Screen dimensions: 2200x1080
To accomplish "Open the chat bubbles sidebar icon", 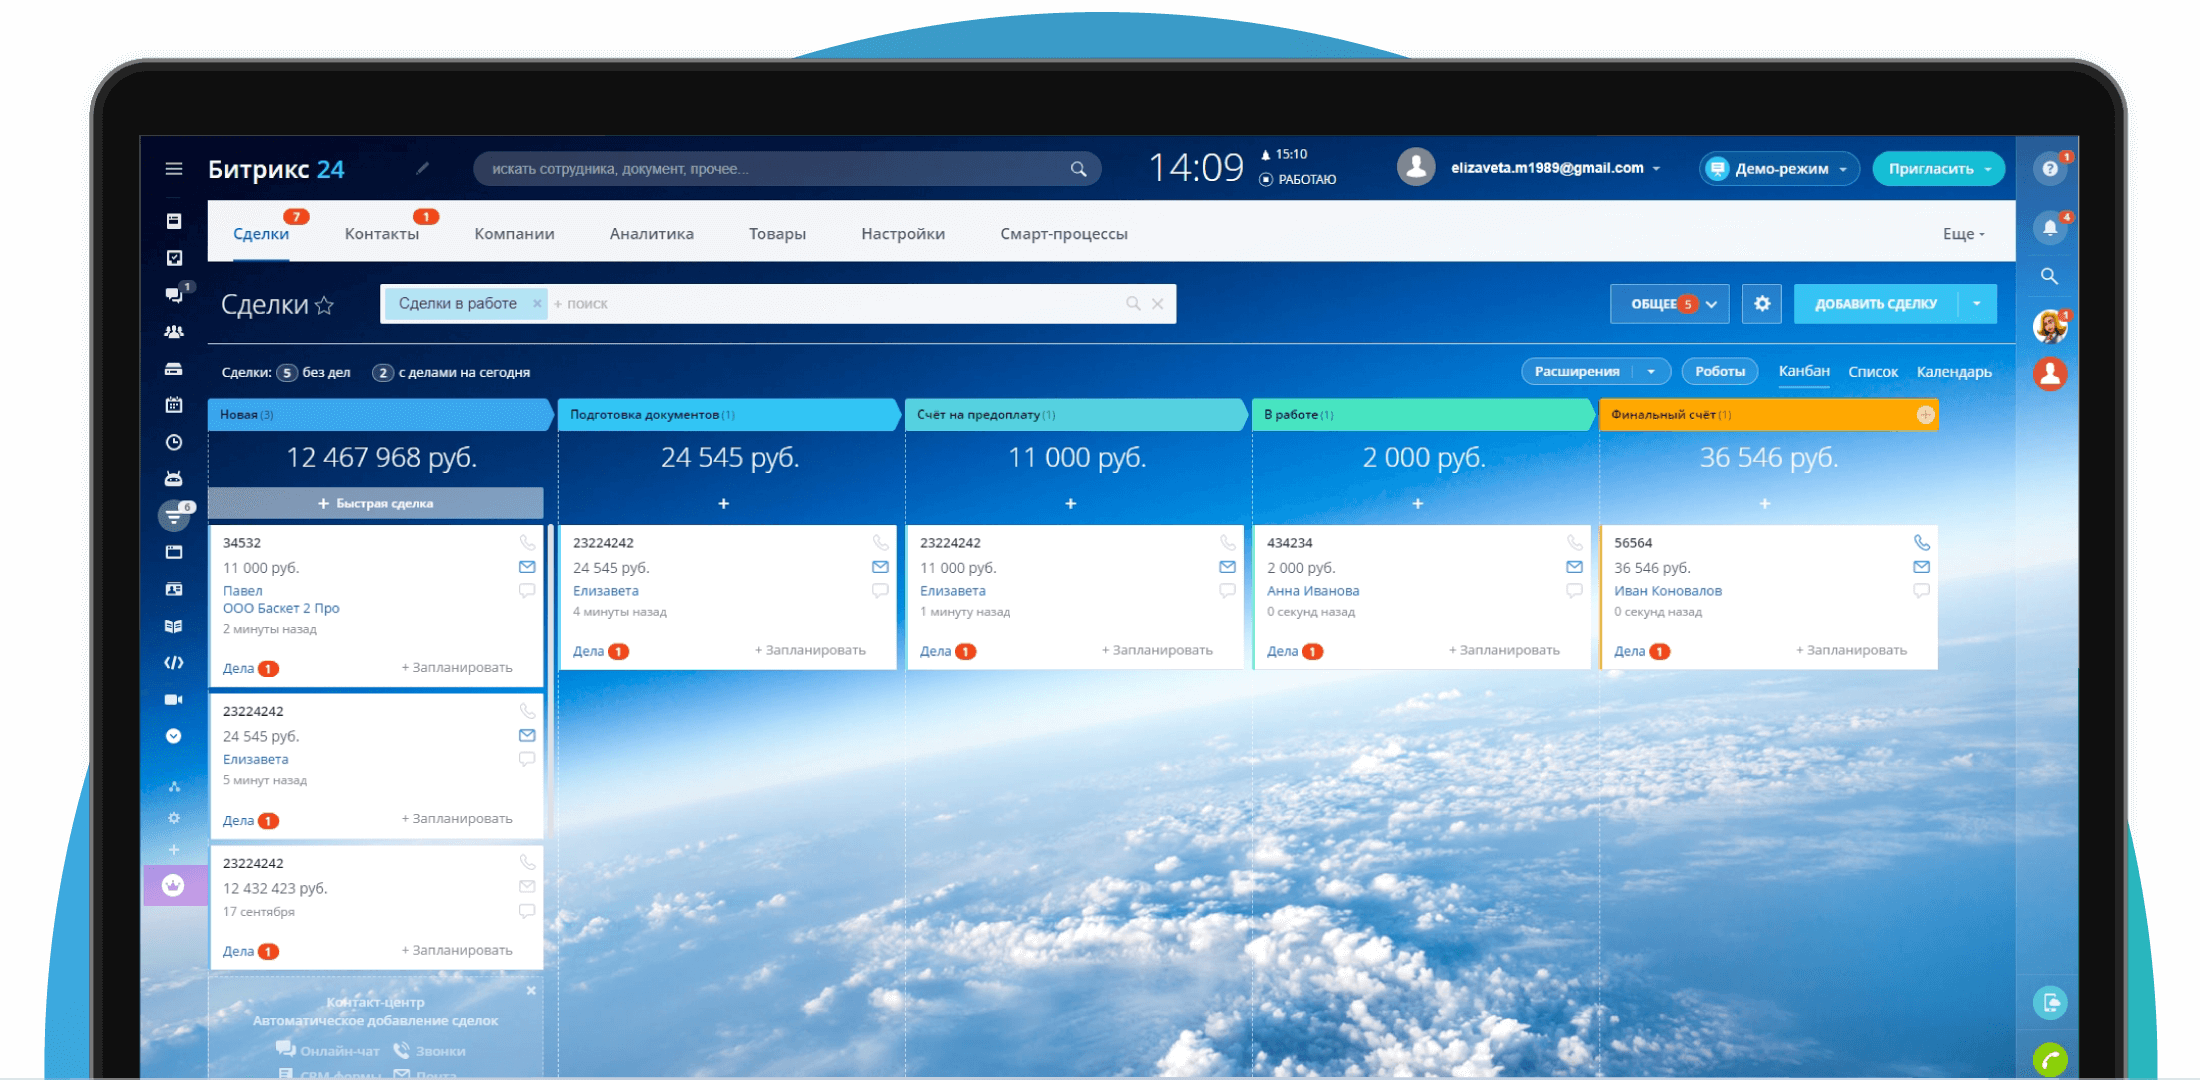I will coord(174,294).
